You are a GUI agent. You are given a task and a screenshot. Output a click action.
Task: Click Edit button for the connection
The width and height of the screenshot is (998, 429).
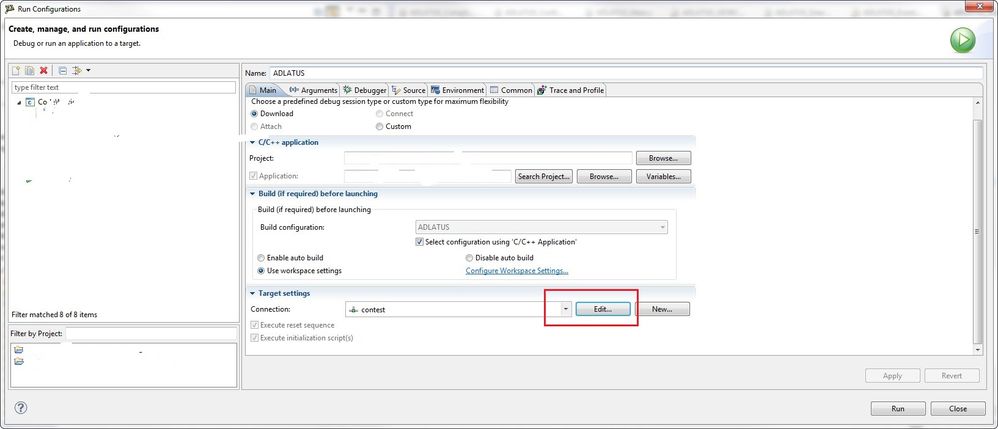603,309
